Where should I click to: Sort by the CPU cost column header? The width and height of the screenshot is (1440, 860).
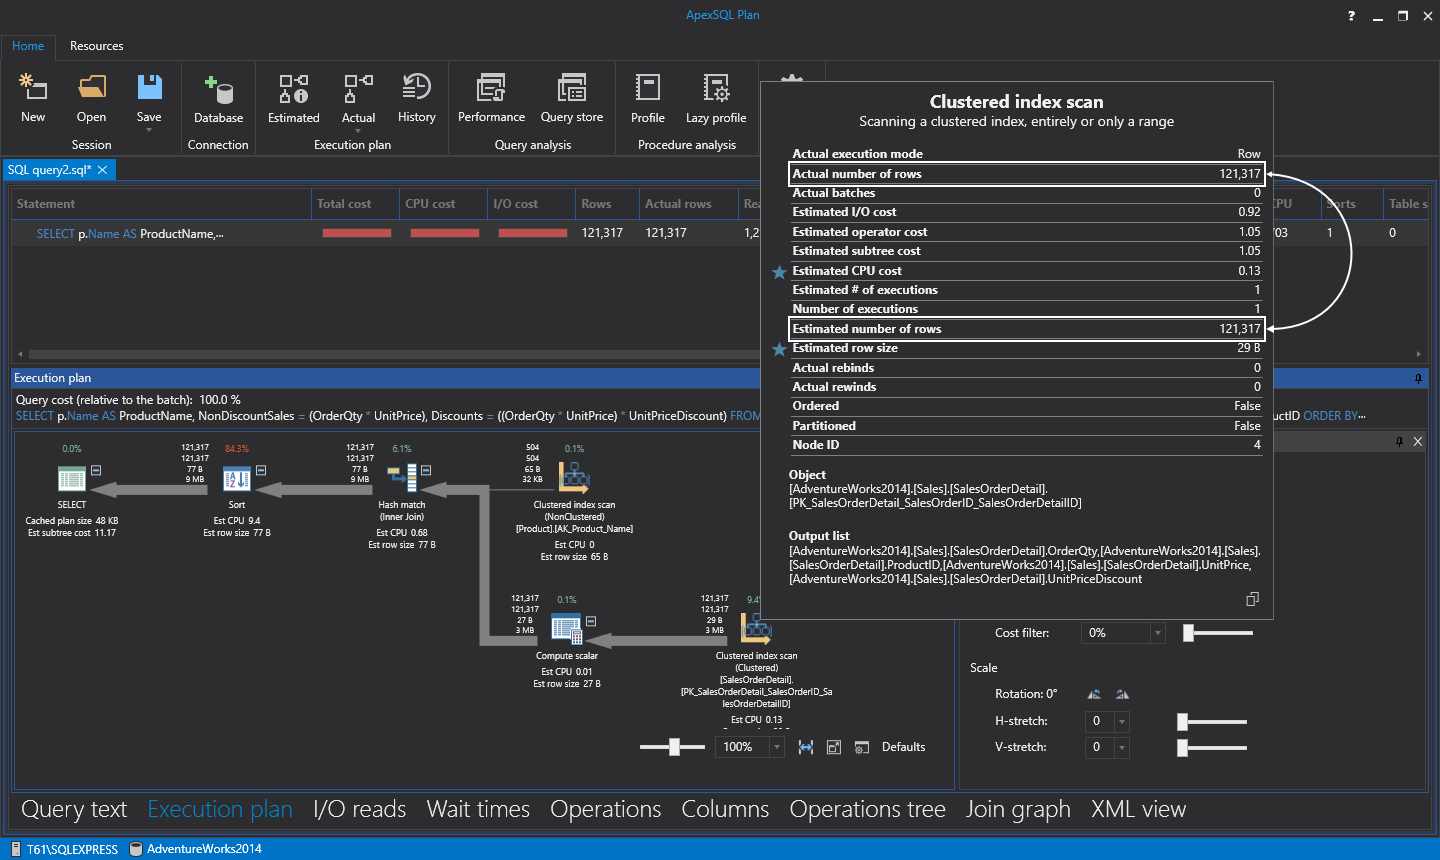coord(443,204)
